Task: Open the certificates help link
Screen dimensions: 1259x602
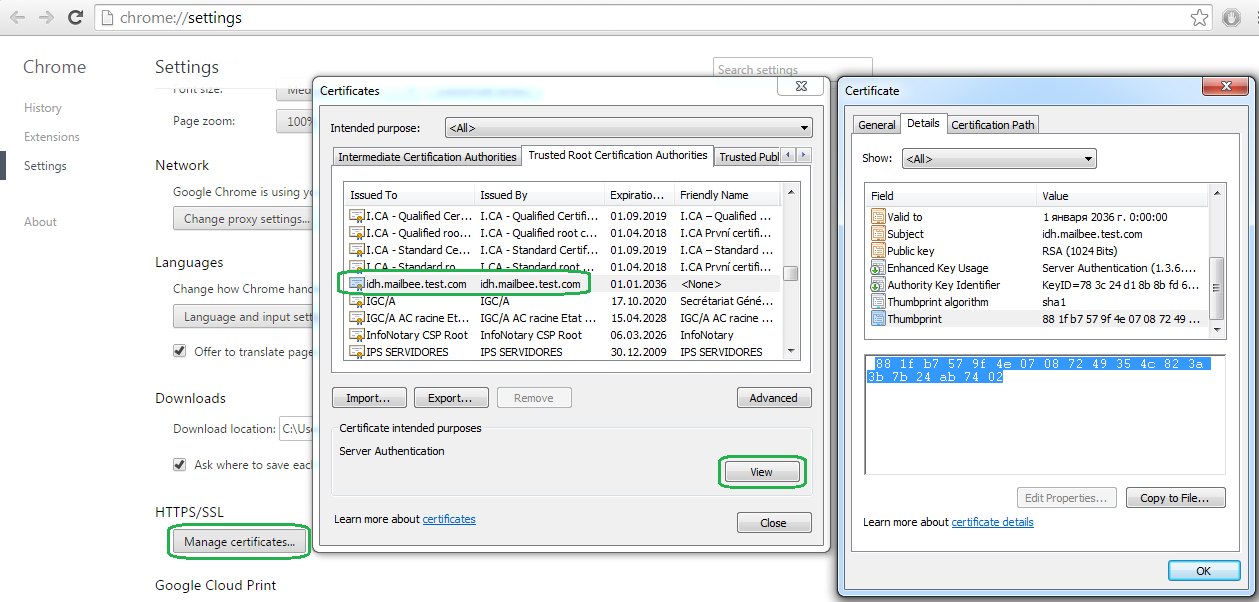Action: 449,519
